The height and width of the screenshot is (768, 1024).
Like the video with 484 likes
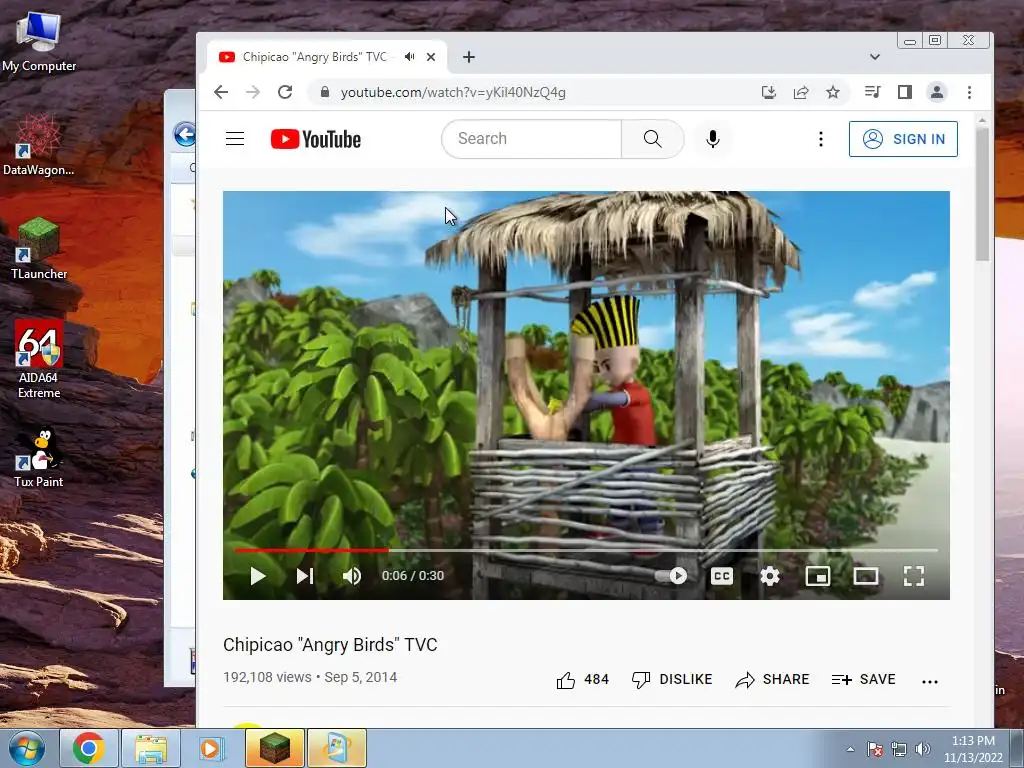click(583, 680)
